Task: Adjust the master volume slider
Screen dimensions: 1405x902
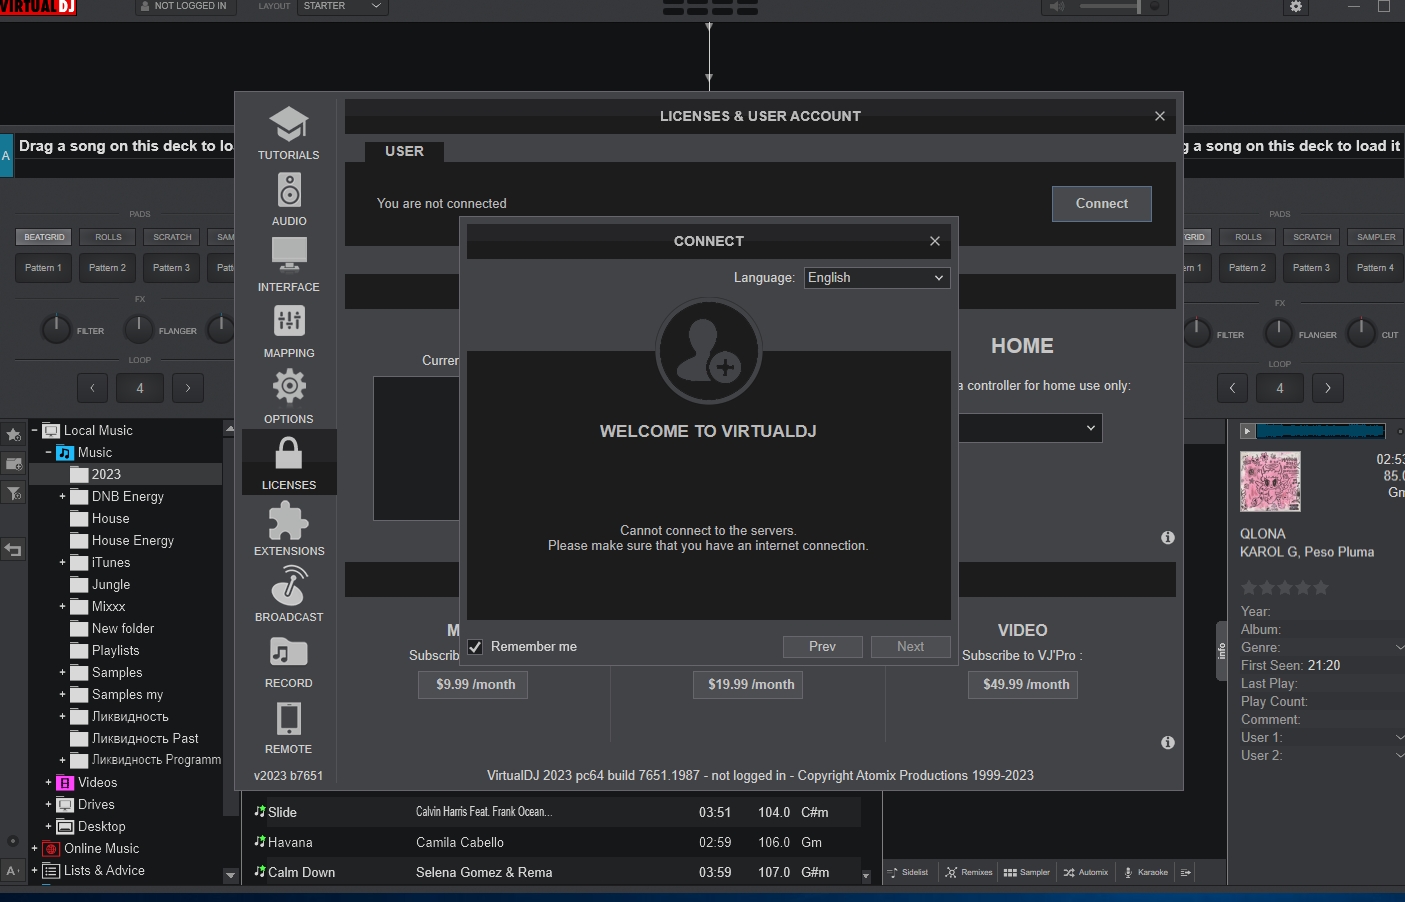Action: (x=1110, y=6)
